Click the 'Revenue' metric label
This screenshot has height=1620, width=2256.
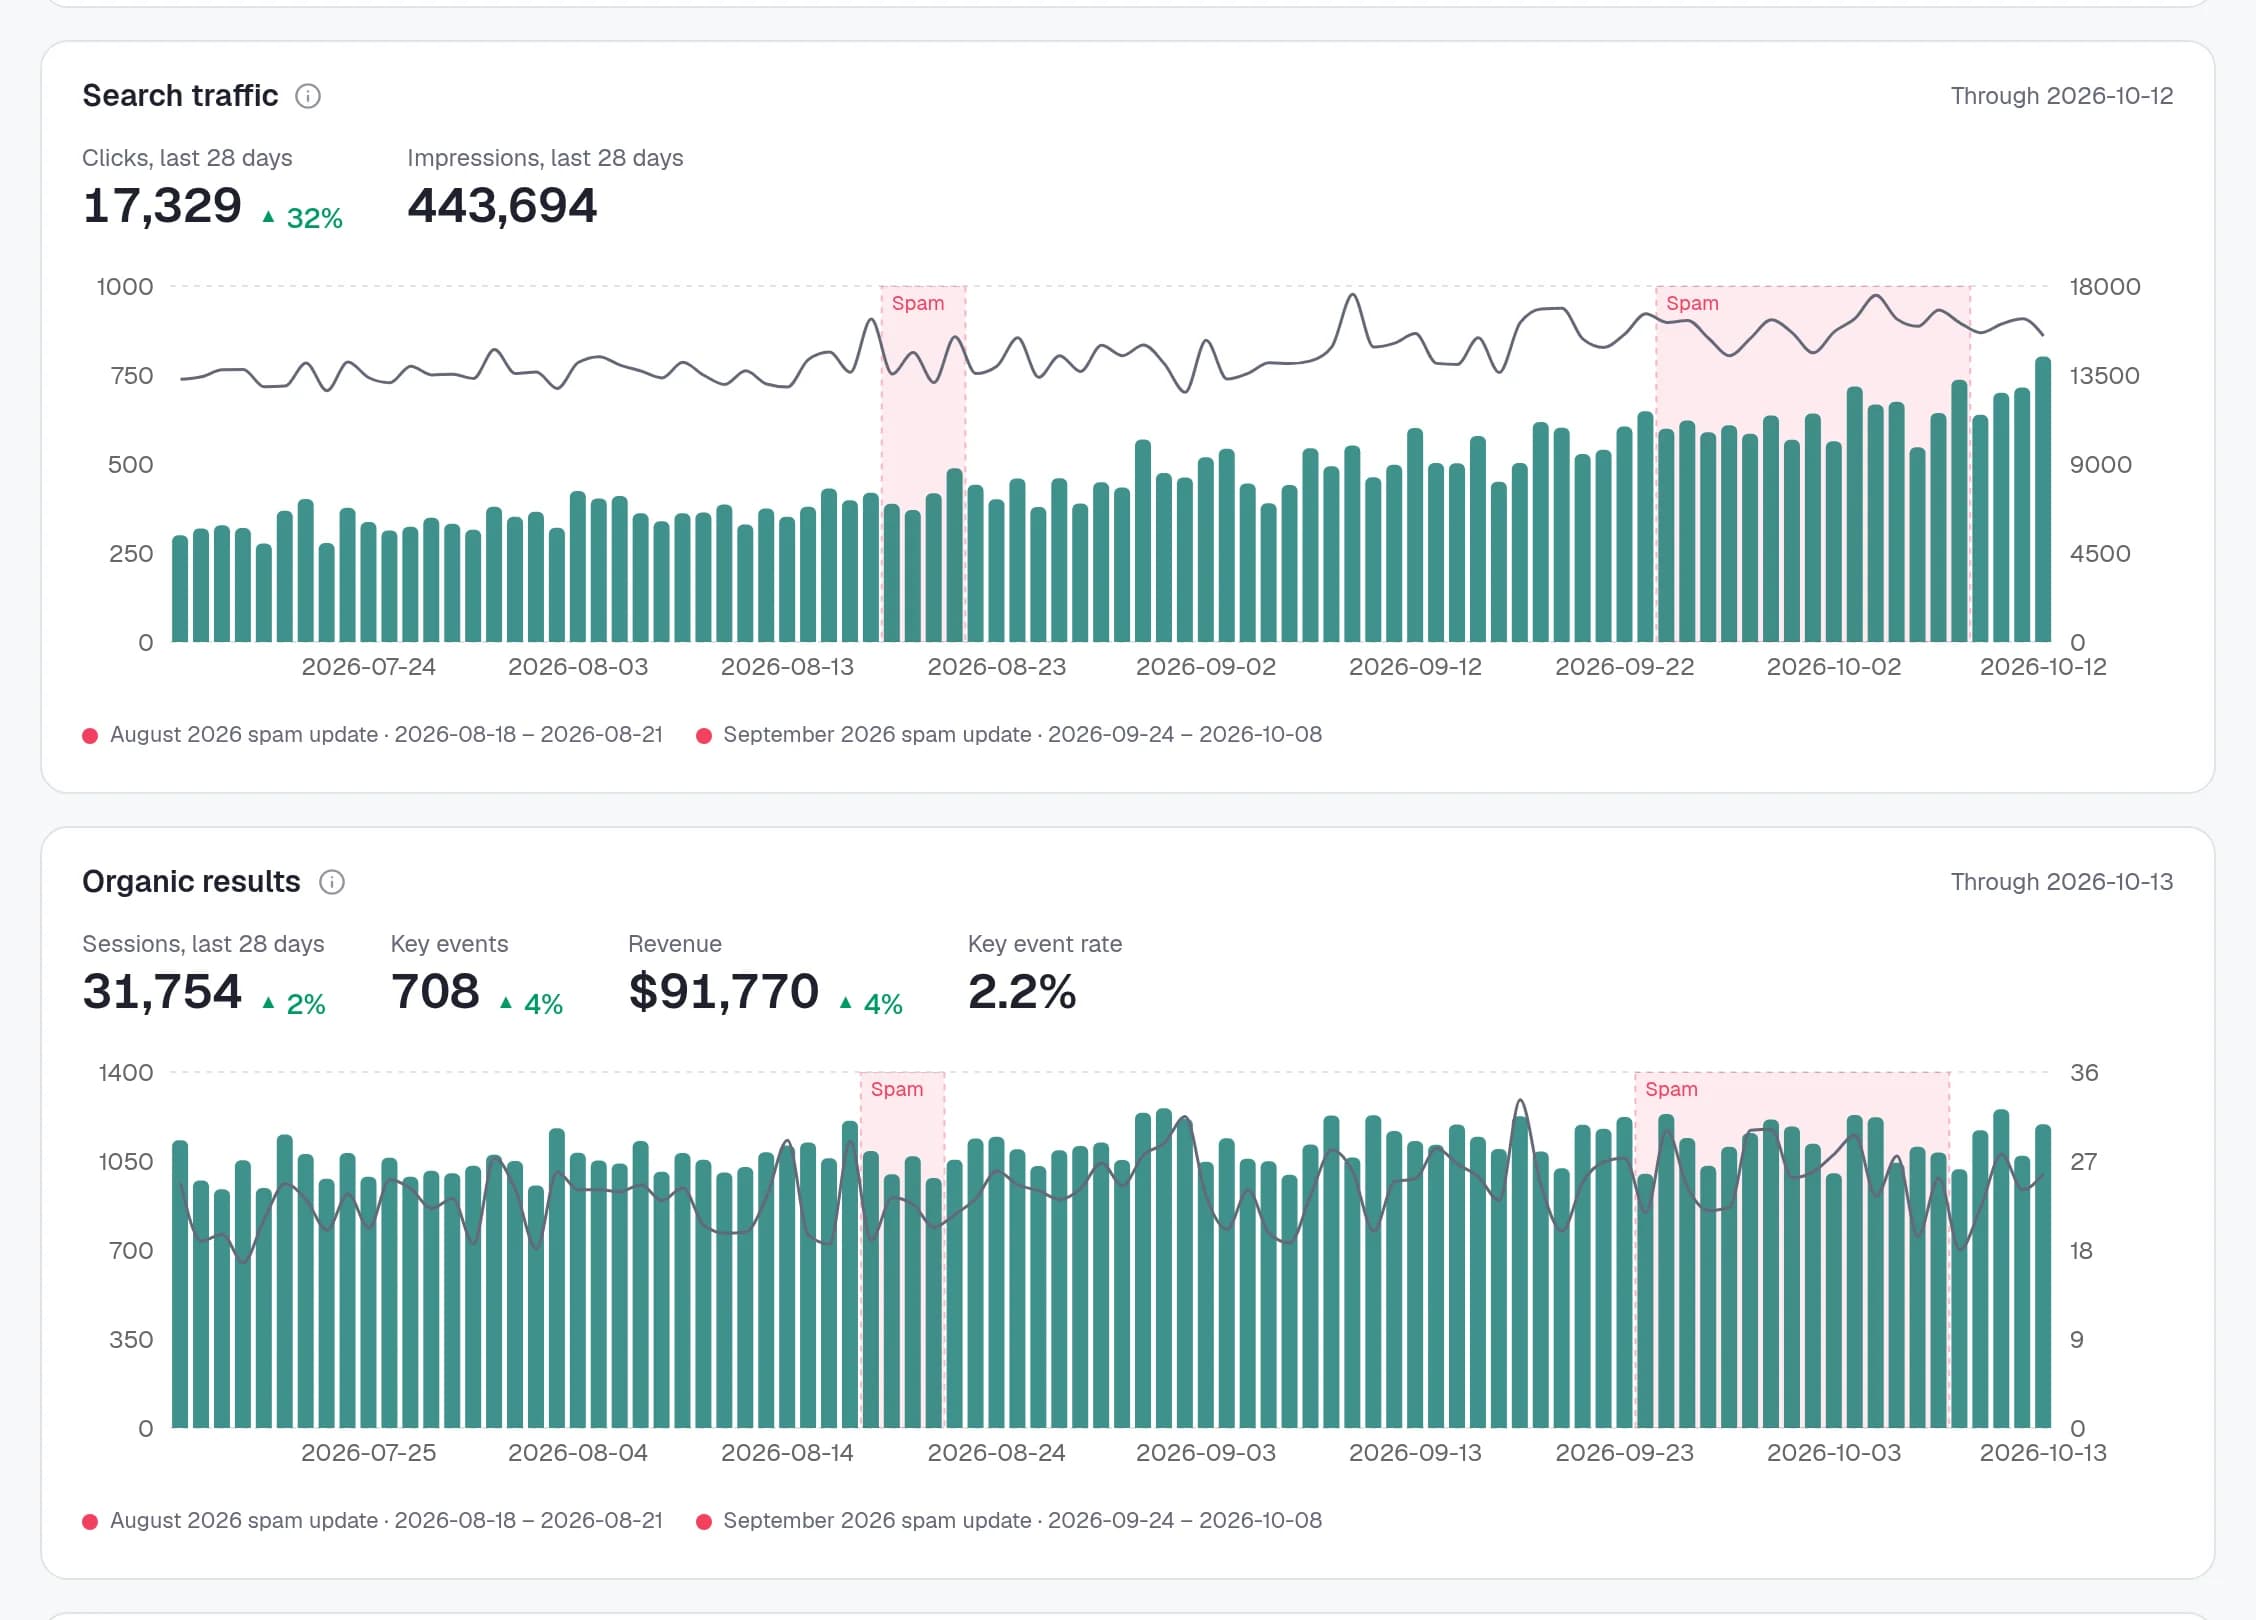(675, 944)
